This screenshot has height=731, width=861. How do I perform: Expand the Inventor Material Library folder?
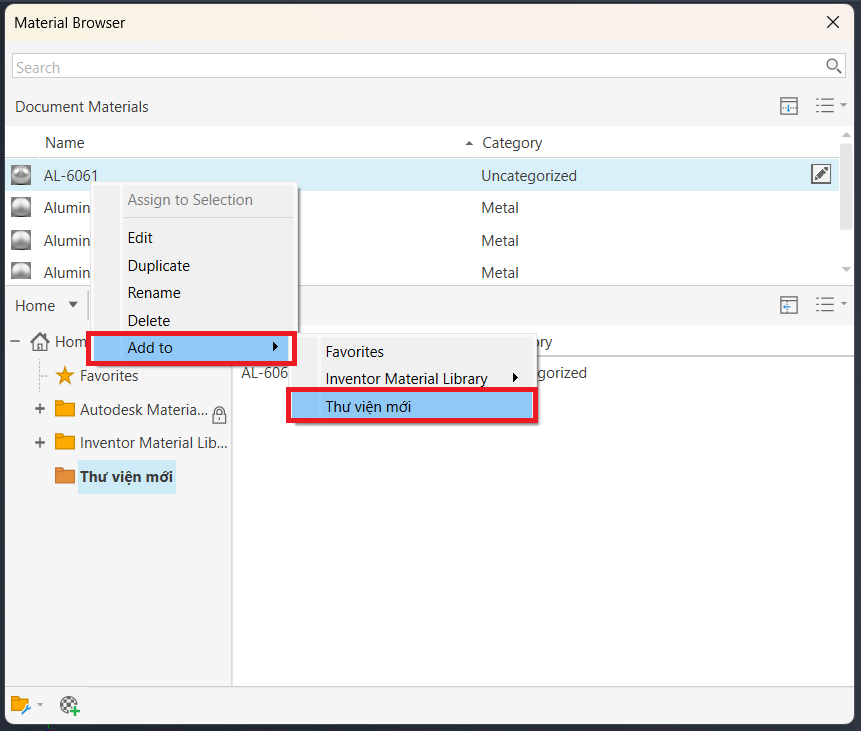pos(40,443)
